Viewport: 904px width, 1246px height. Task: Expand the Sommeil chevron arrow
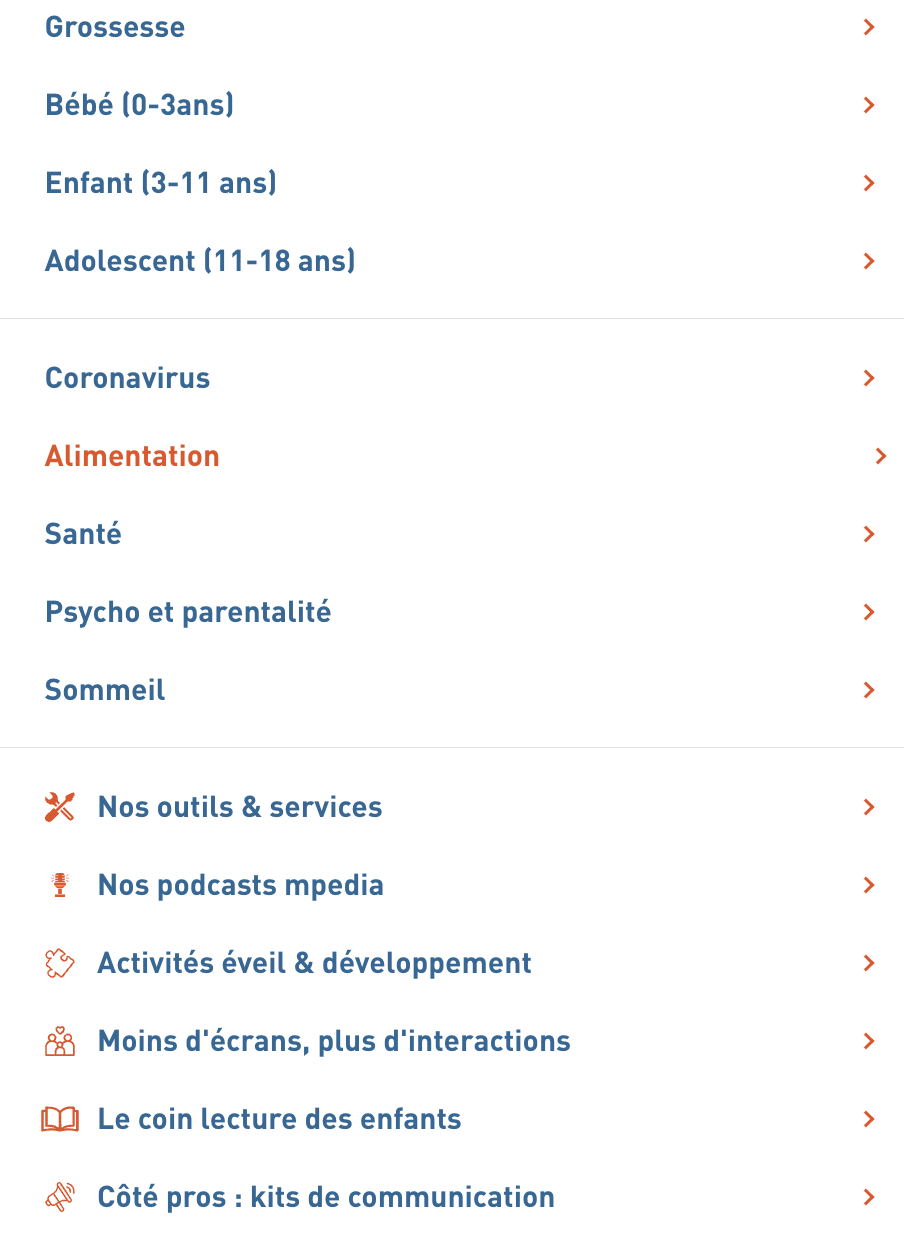[868, 690]
